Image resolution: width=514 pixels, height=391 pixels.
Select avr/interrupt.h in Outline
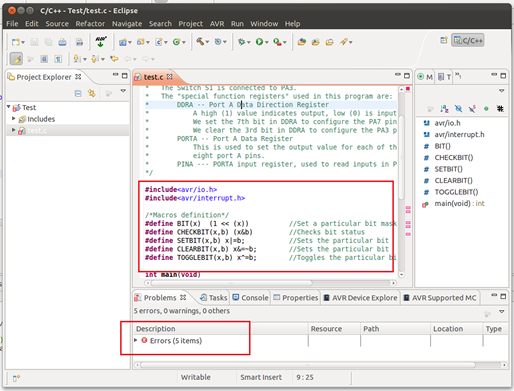click(x=459, y=134)
